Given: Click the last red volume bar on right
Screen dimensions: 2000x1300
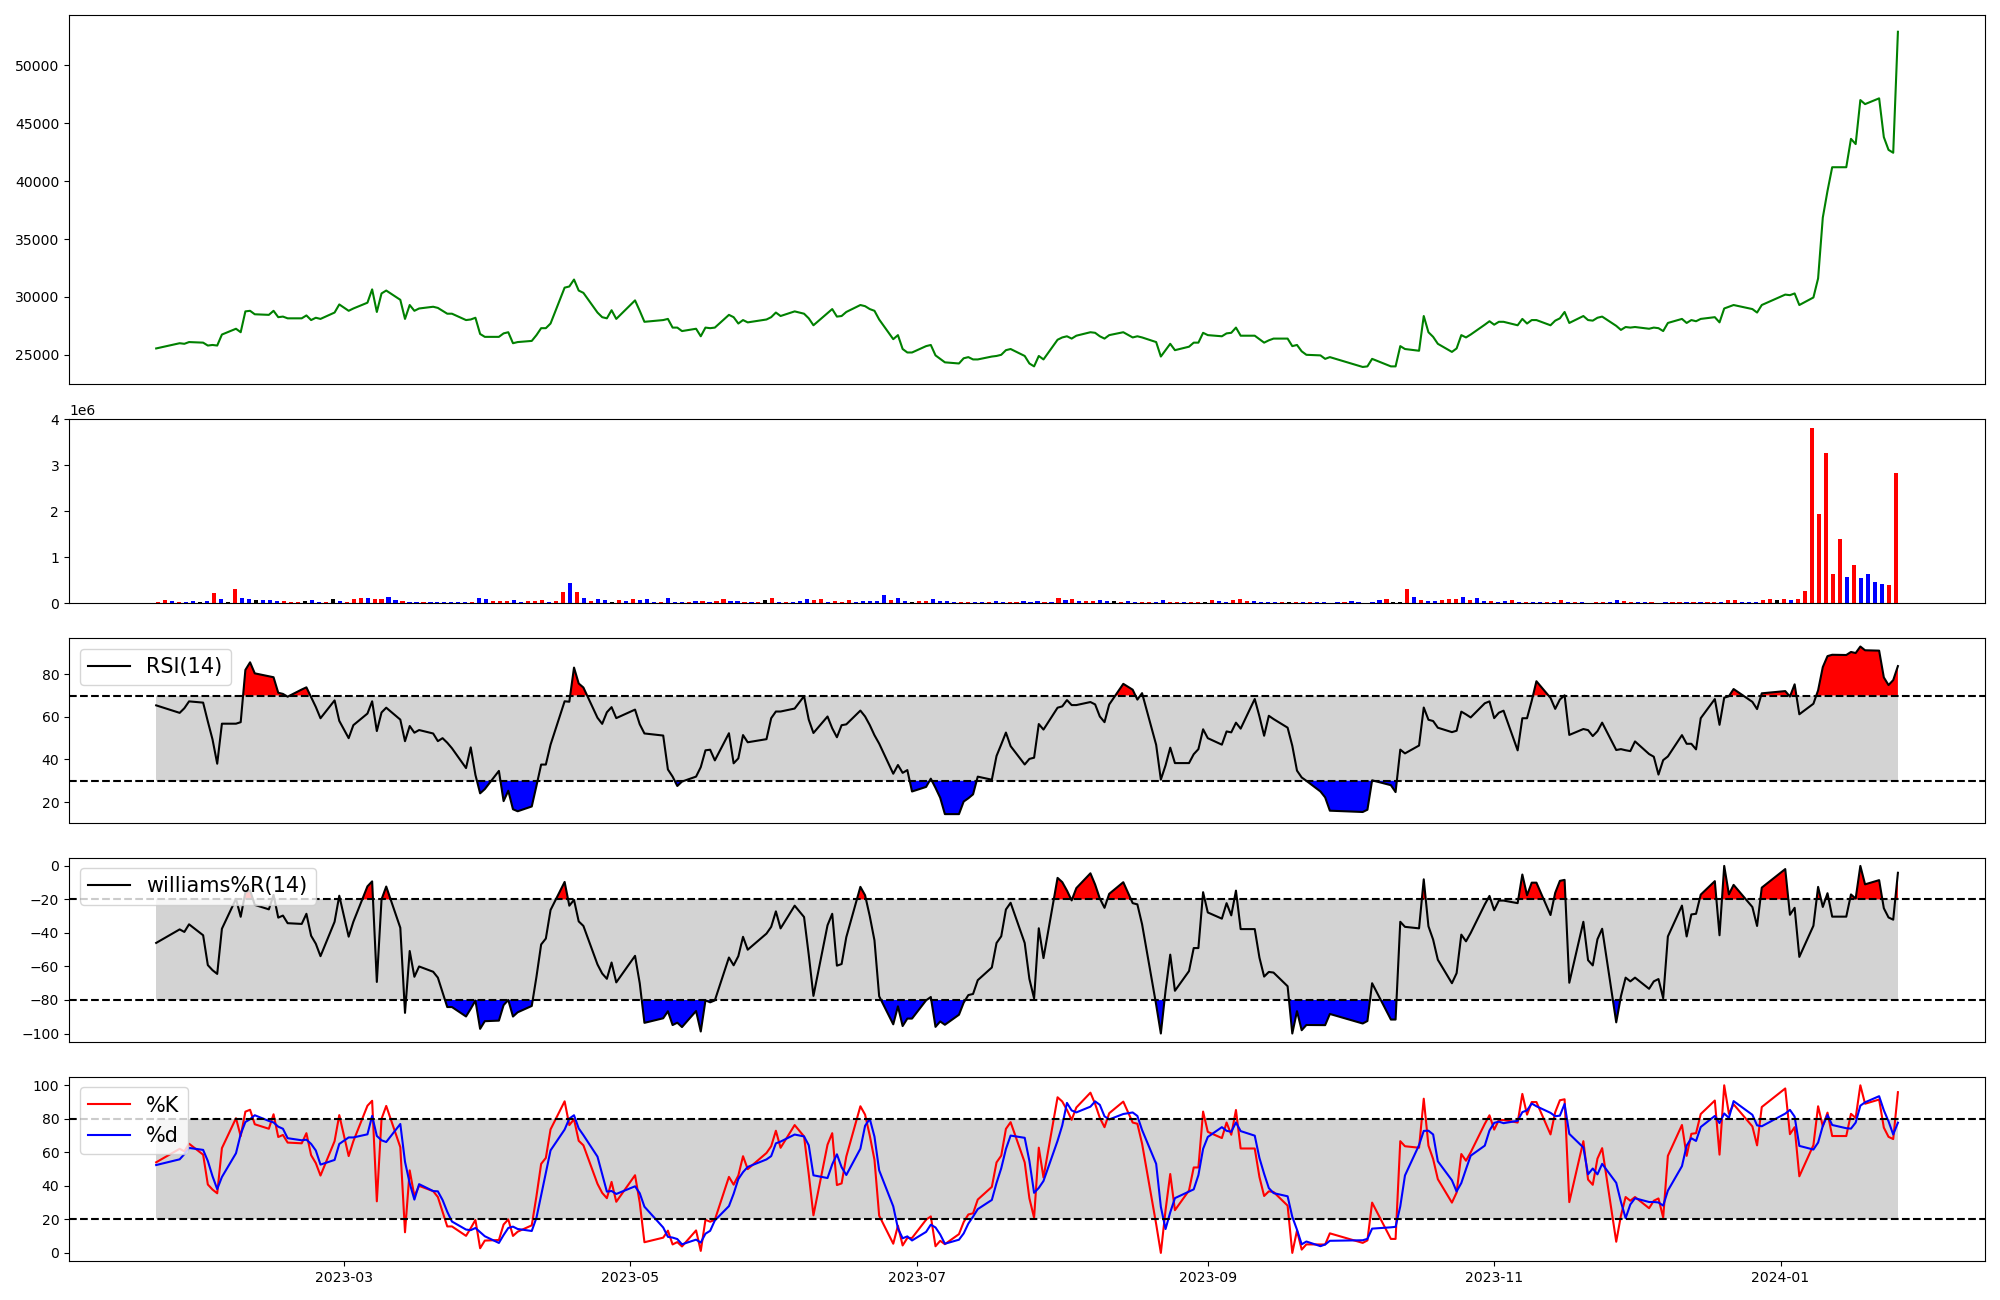Looking at the screenshot, I should tap(1896, 540).
